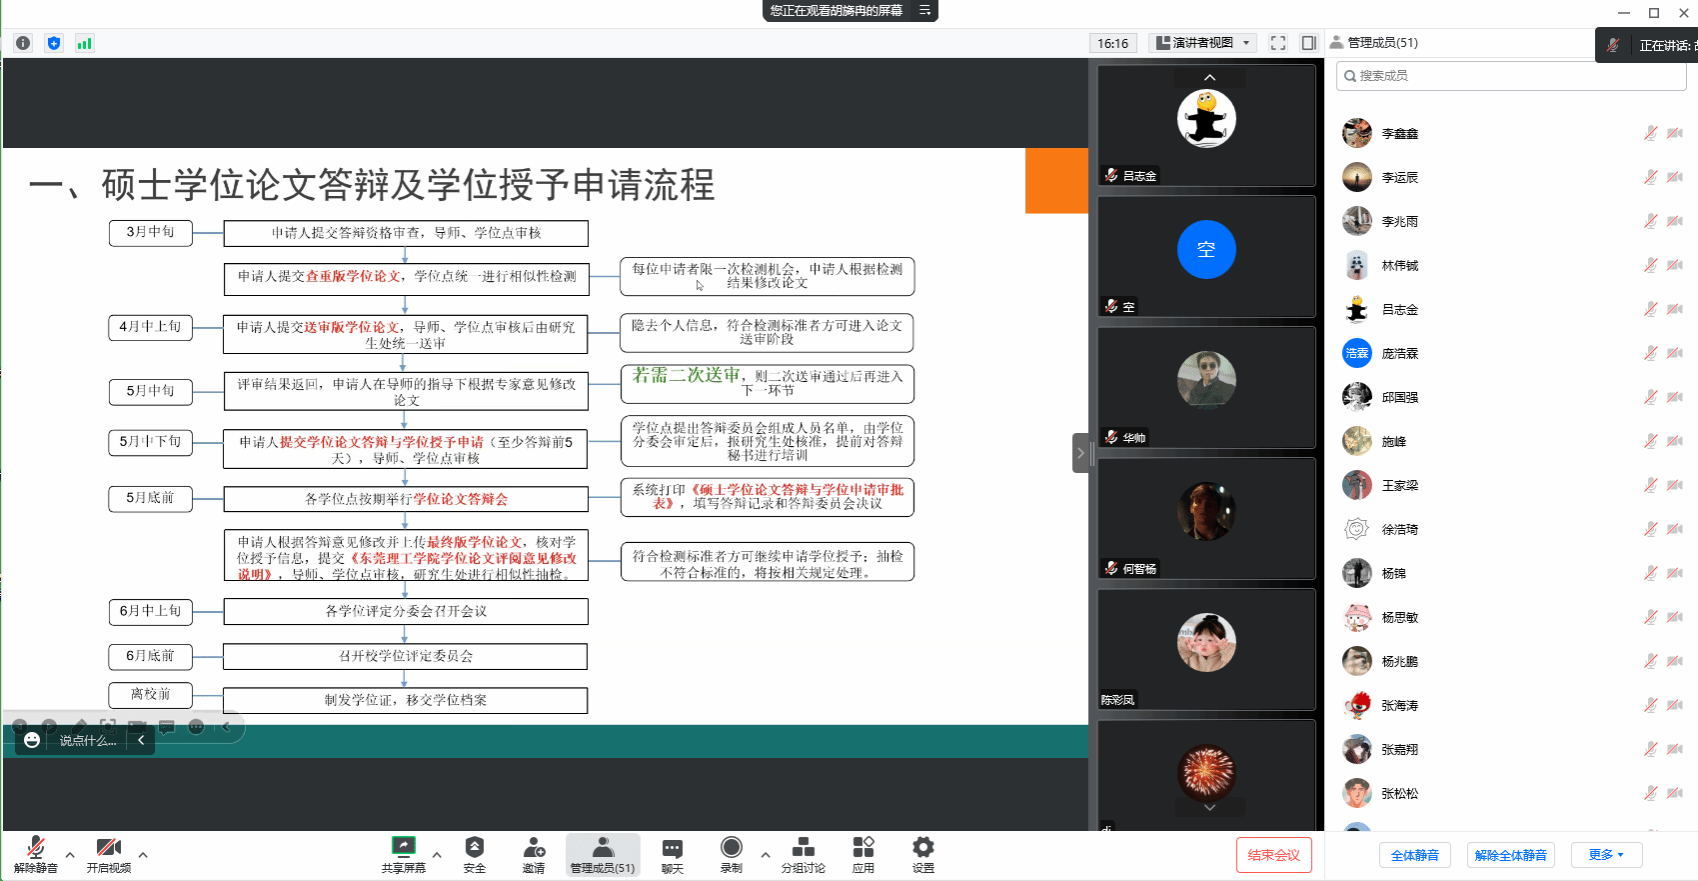Image resolution: width=1698 pixels, height=881 pixels.
Task: Click the red 结束会议 button
Action: (1273, 855)
